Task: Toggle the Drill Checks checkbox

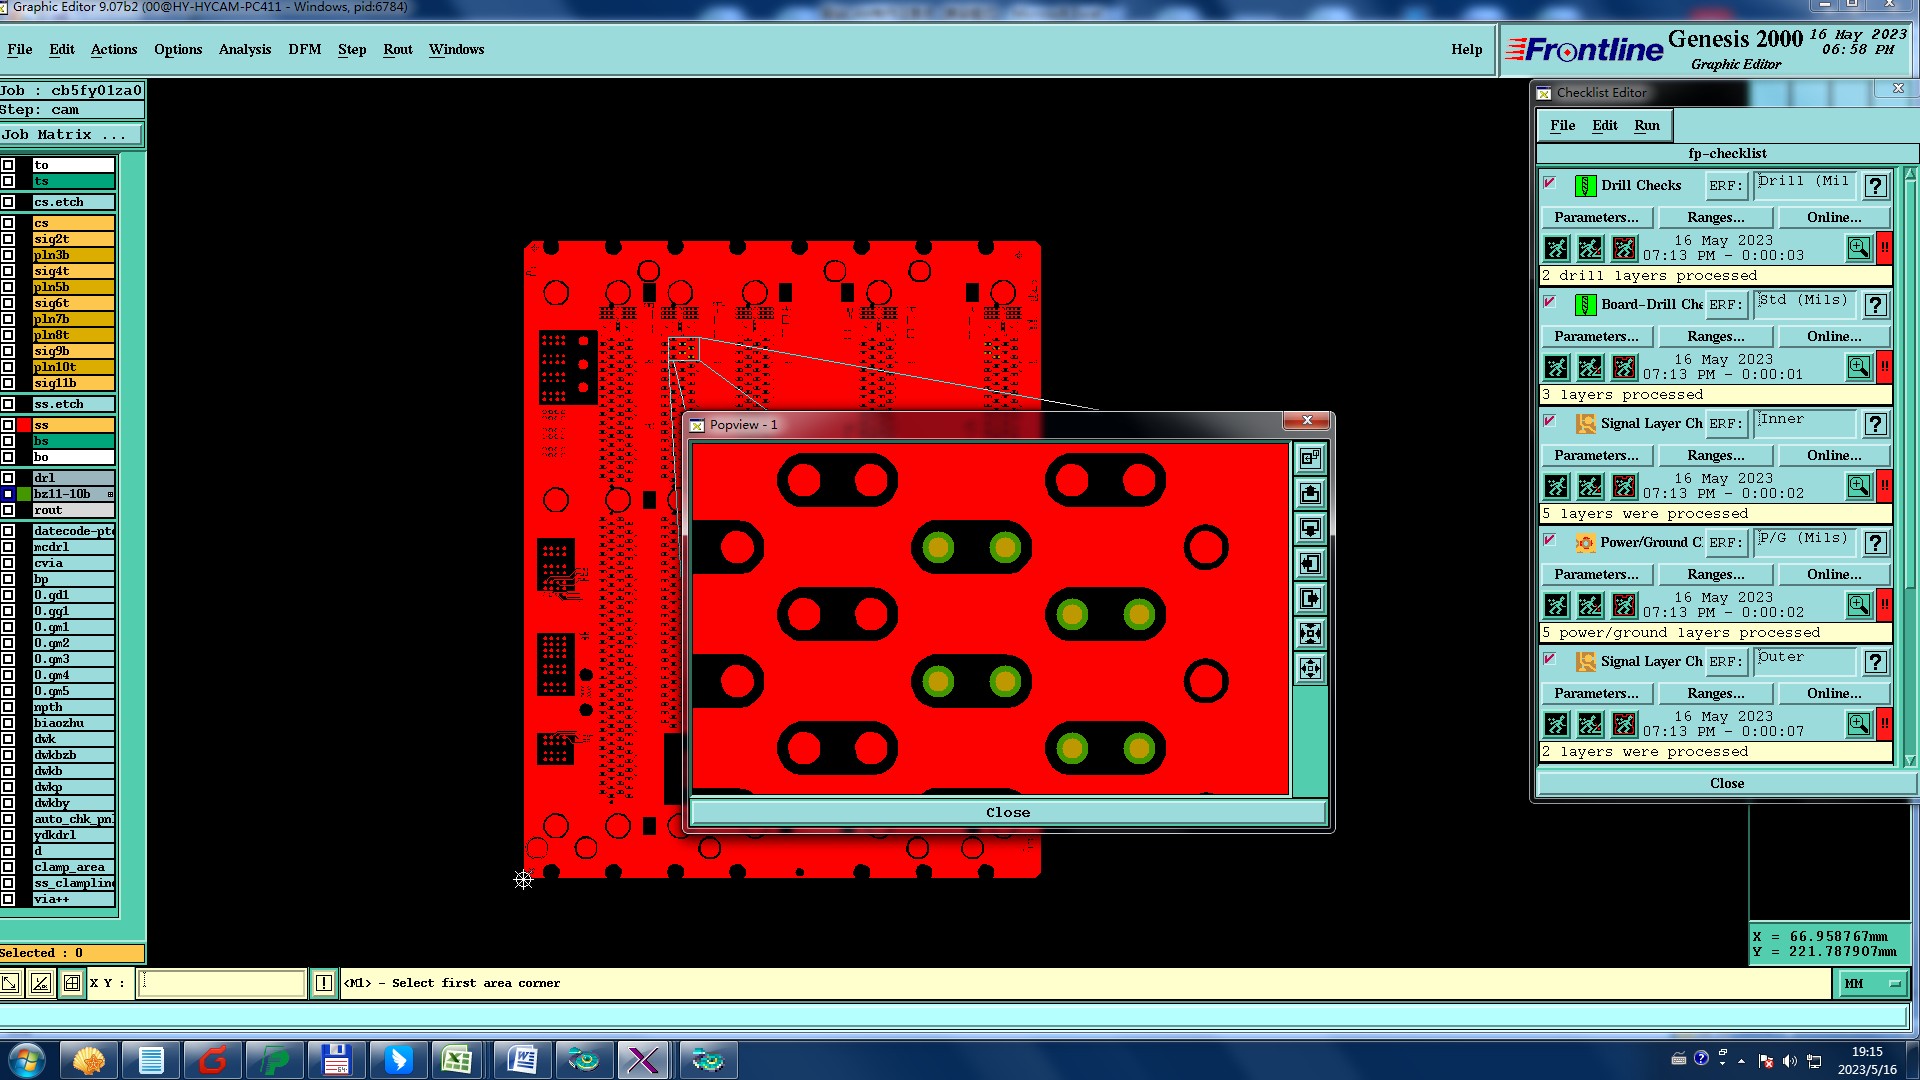Action: tap(1550, 183)
